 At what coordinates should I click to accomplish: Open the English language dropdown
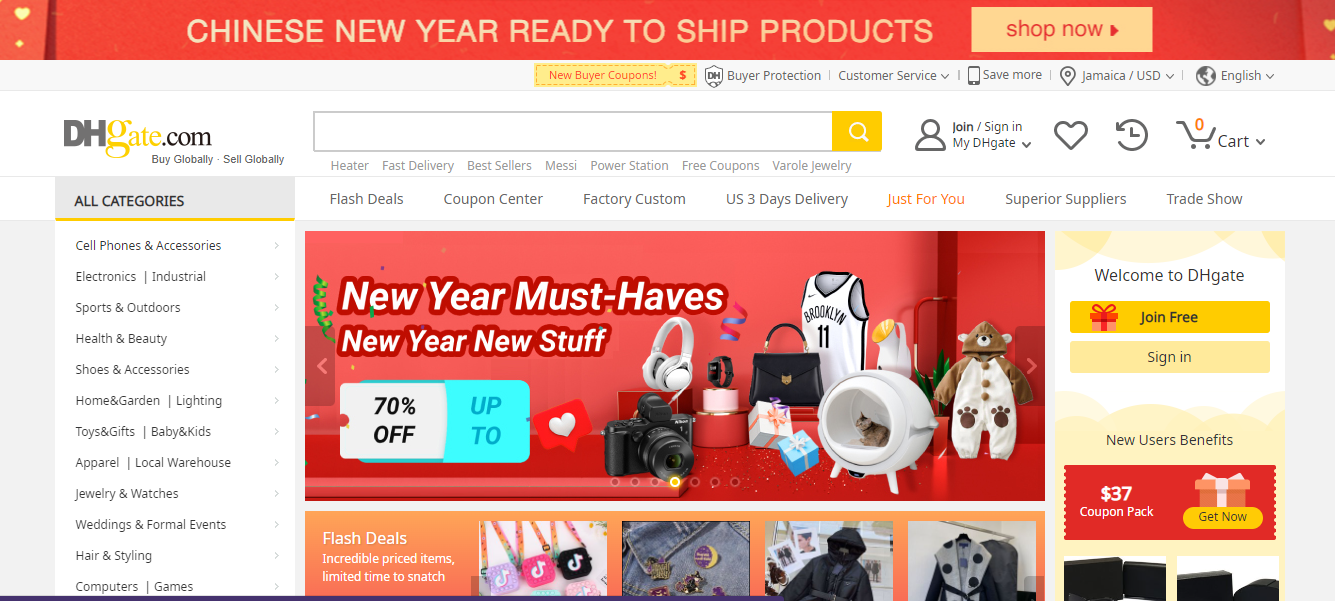click(1235, 76)
